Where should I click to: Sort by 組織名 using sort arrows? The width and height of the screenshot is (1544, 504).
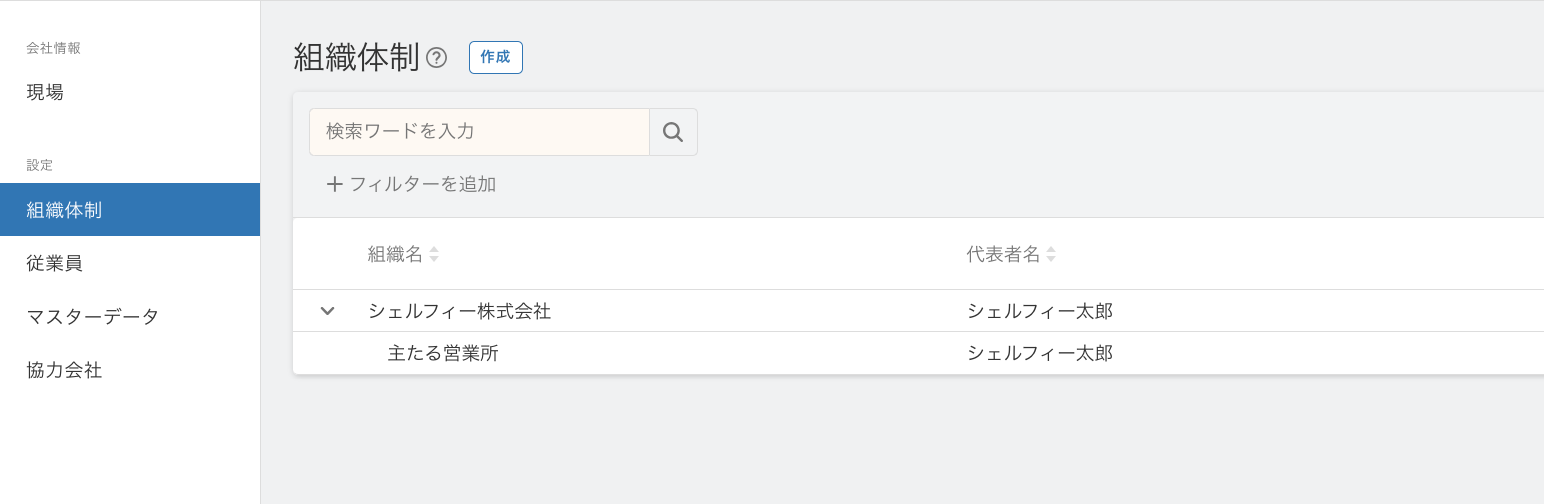click(434, 255)
